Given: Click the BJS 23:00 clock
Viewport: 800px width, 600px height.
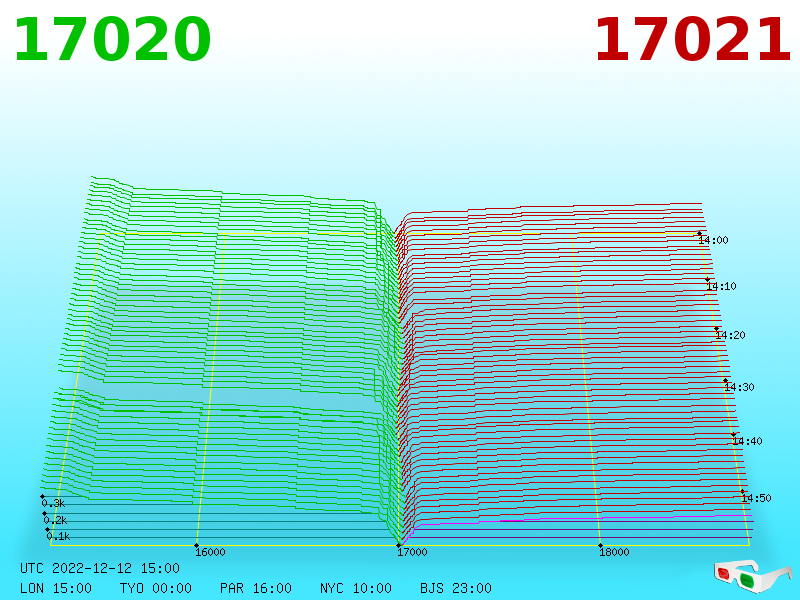Looking at the screenshot, I should click(x=456, y=588).
